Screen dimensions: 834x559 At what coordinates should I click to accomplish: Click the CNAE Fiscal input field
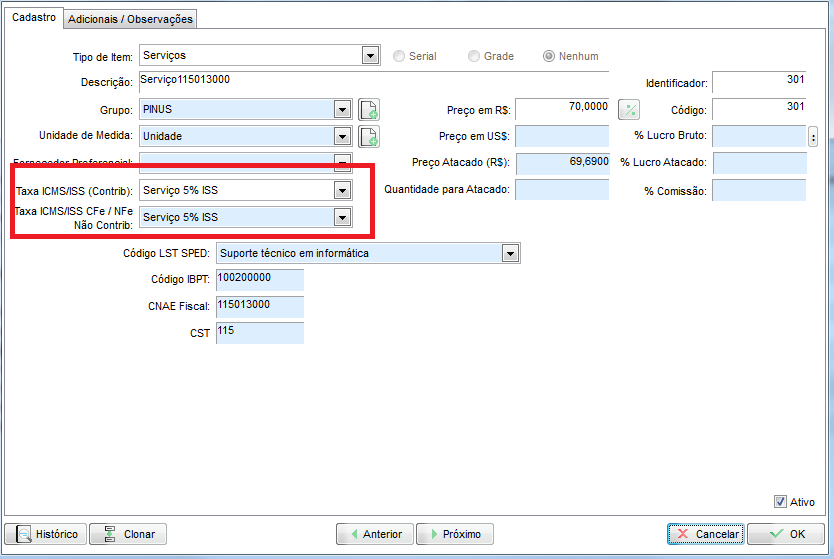259,306
